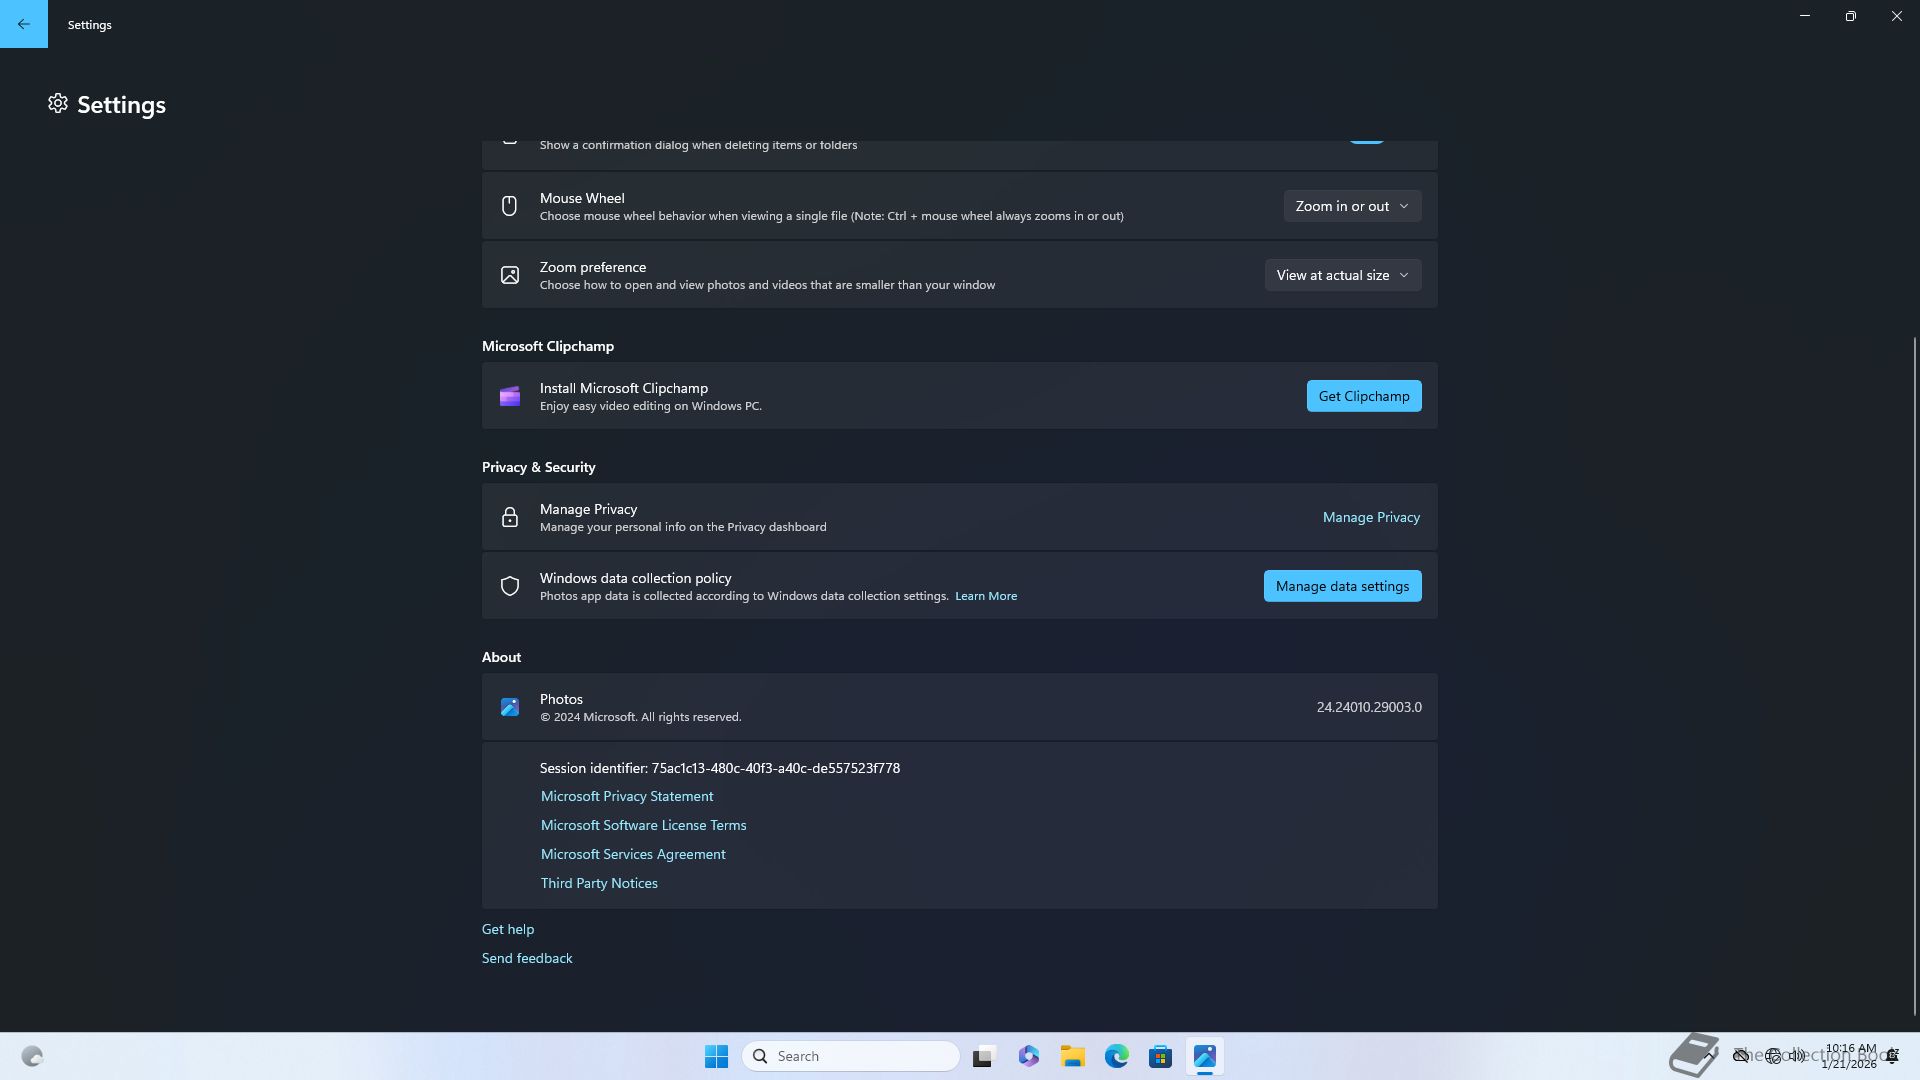Open Microsoft Store from taskbar
The height and width of the screenshot is (1080, 1920).
pyautogui.click(x=1160, y=1056)
